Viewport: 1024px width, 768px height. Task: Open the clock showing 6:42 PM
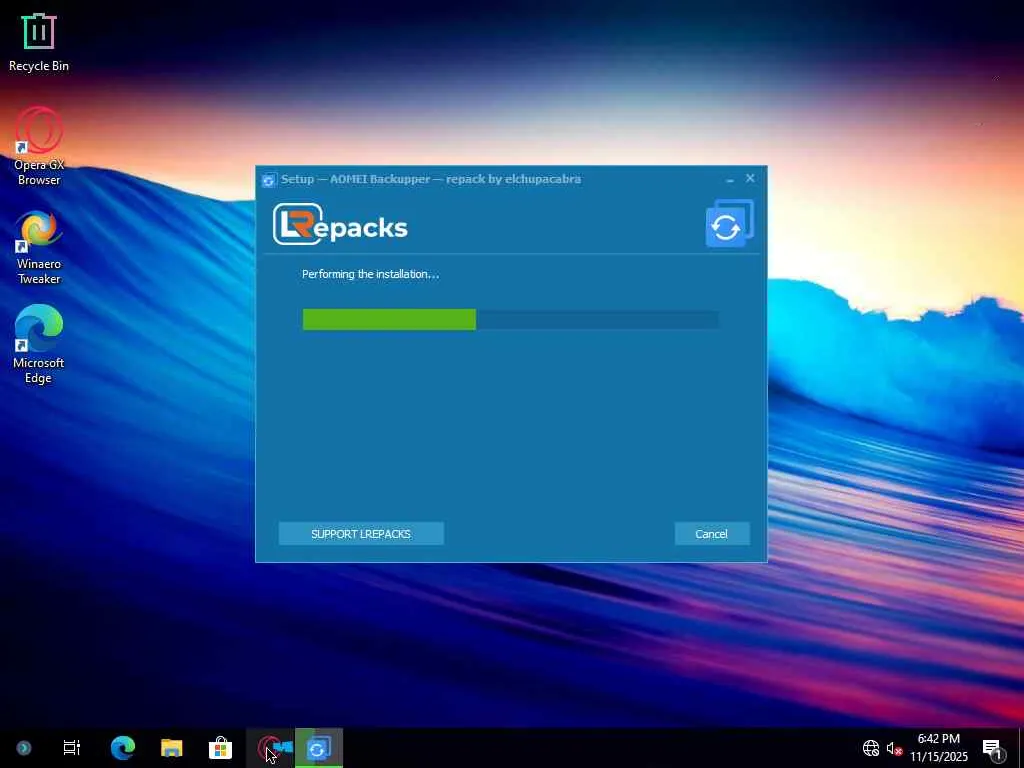coord(938,748)
